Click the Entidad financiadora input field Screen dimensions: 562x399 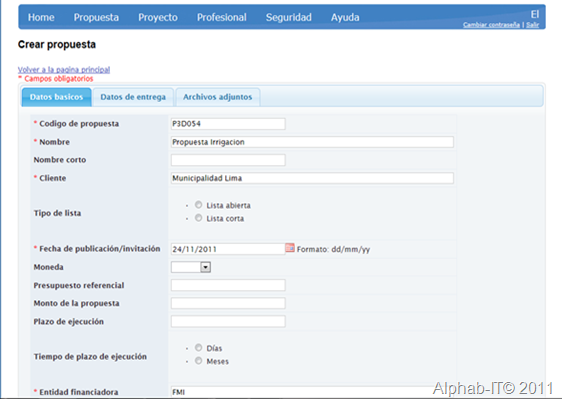tap(312, 392)
